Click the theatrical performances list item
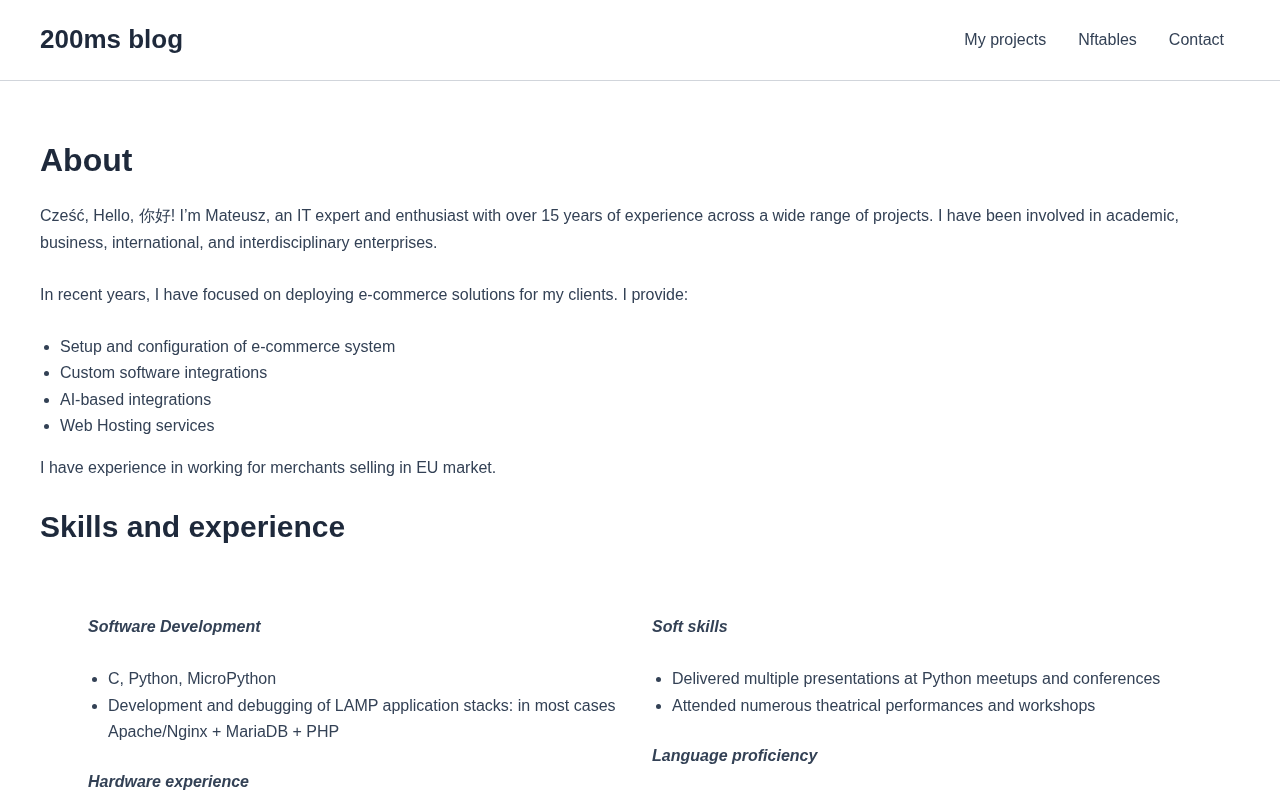This screenshot has width=1280, height=800. click(x=883, y=706)
